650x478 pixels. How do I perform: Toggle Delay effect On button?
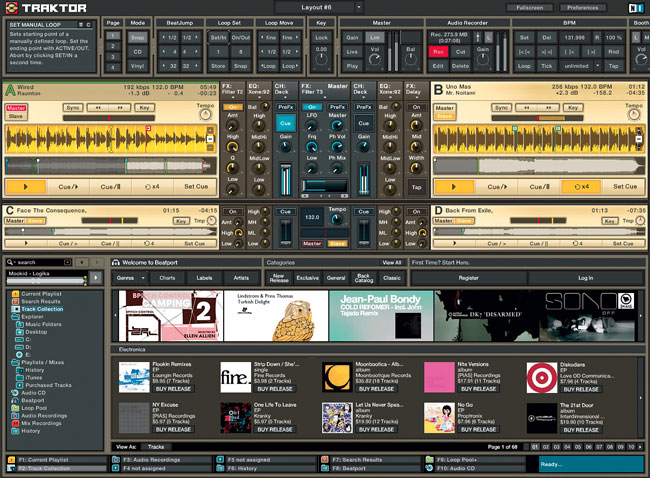click(x=416, y=107)
